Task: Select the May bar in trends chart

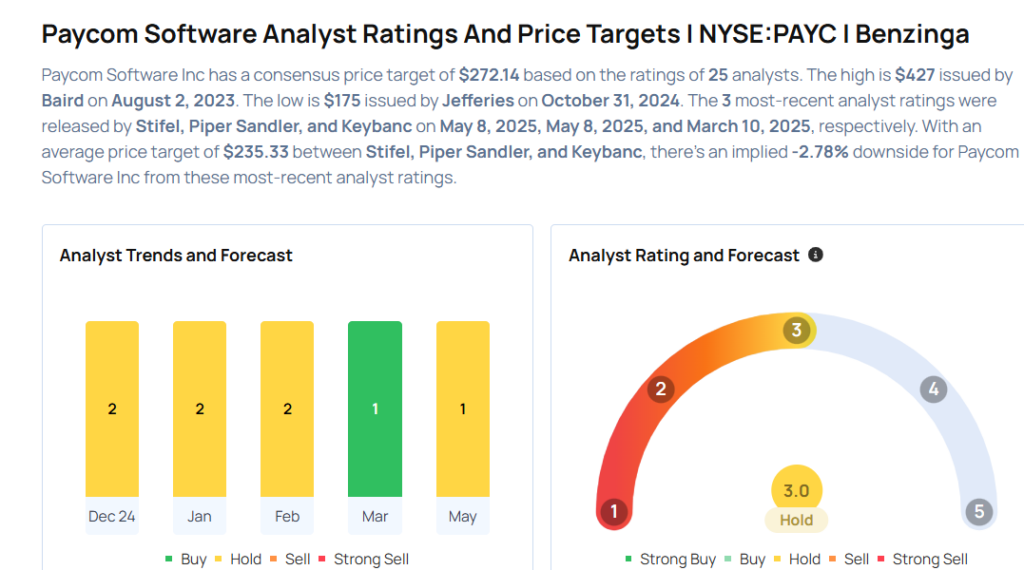Action: point(463,409)
